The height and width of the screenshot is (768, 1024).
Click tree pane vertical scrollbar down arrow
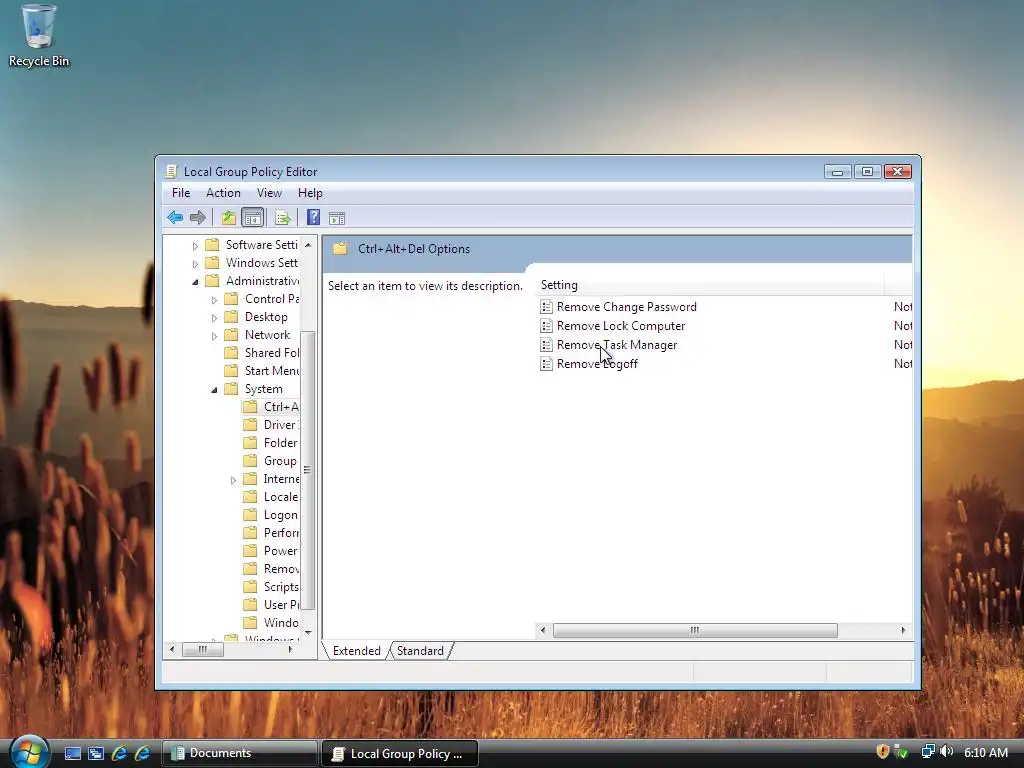308,632
